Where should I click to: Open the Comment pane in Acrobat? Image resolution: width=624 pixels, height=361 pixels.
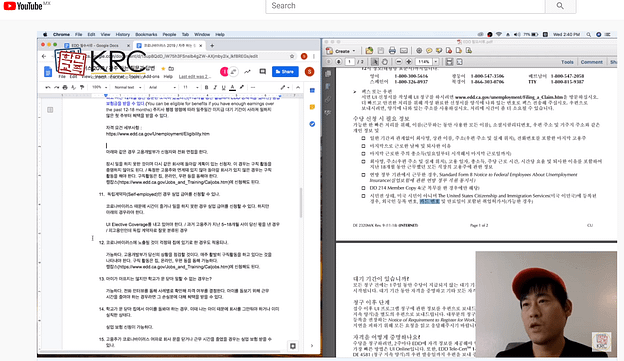click(x=591, y=62)
